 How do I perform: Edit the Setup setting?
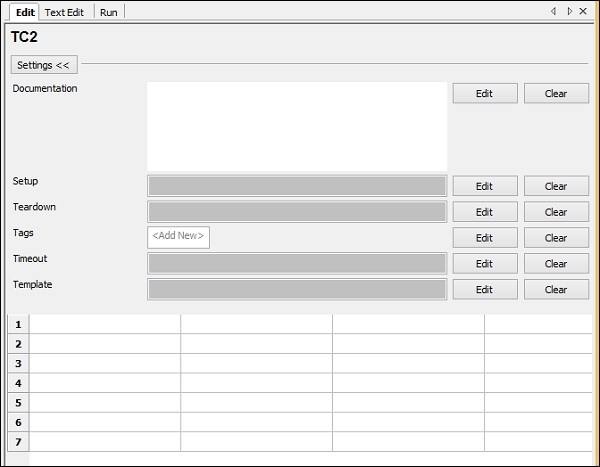point(485,186)
